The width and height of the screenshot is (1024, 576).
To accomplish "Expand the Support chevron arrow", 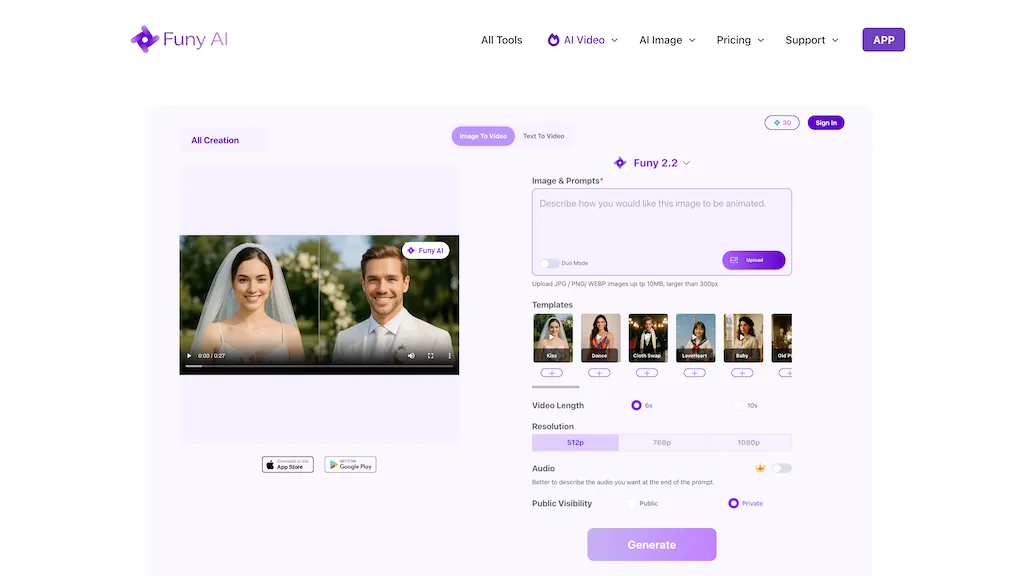I will pyautogui.click(x=835, y=40).
